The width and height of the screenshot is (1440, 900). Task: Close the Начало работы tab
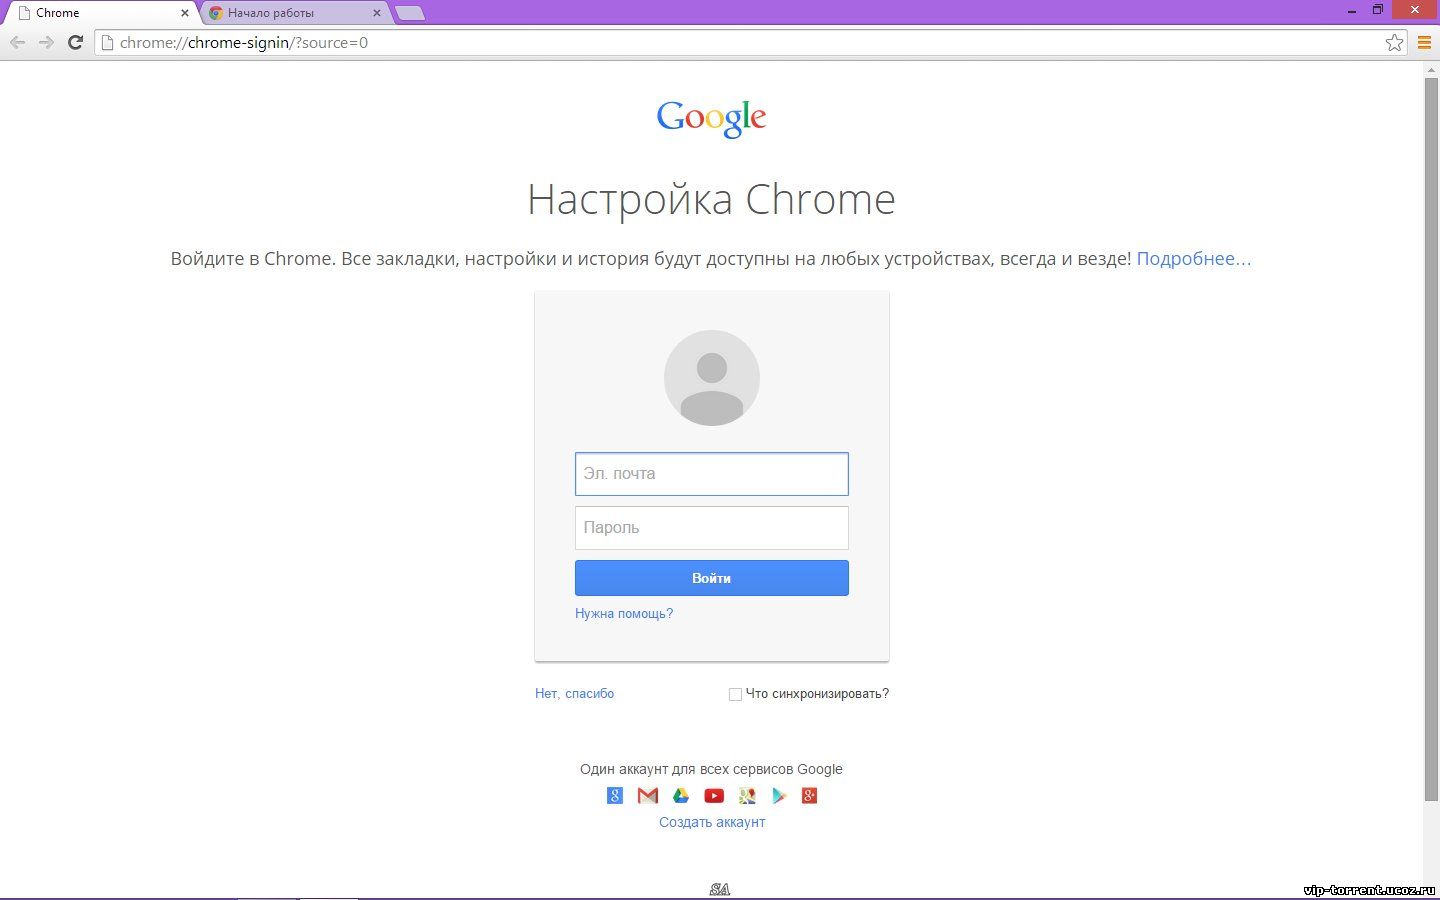(x=377, y=13)
